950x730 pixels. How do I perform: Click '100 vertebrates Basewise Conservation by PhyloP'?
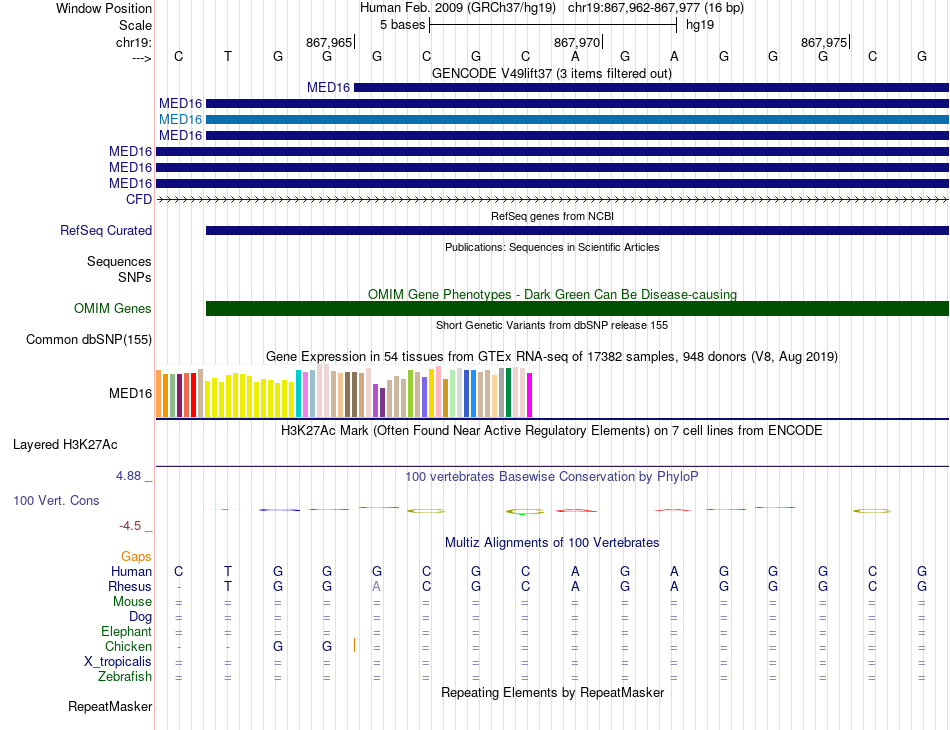click(x=552, y=477)
